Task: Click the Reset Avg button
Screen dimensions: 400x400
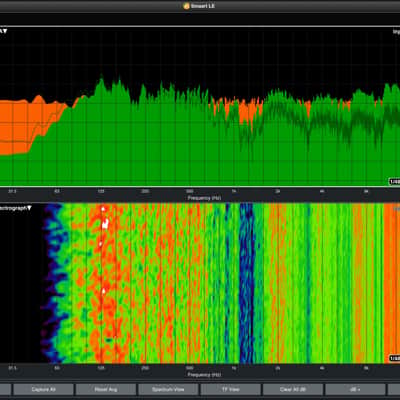Action: (106, 389)
